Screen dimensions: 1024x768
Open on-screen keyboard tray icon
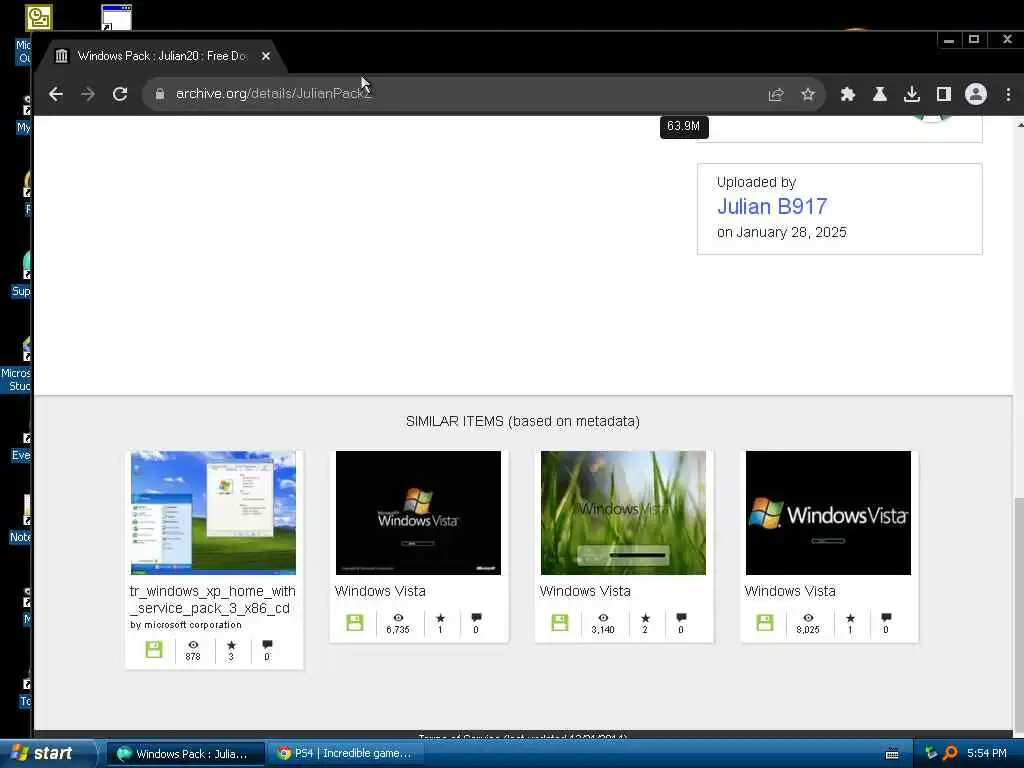coord(892,754)
